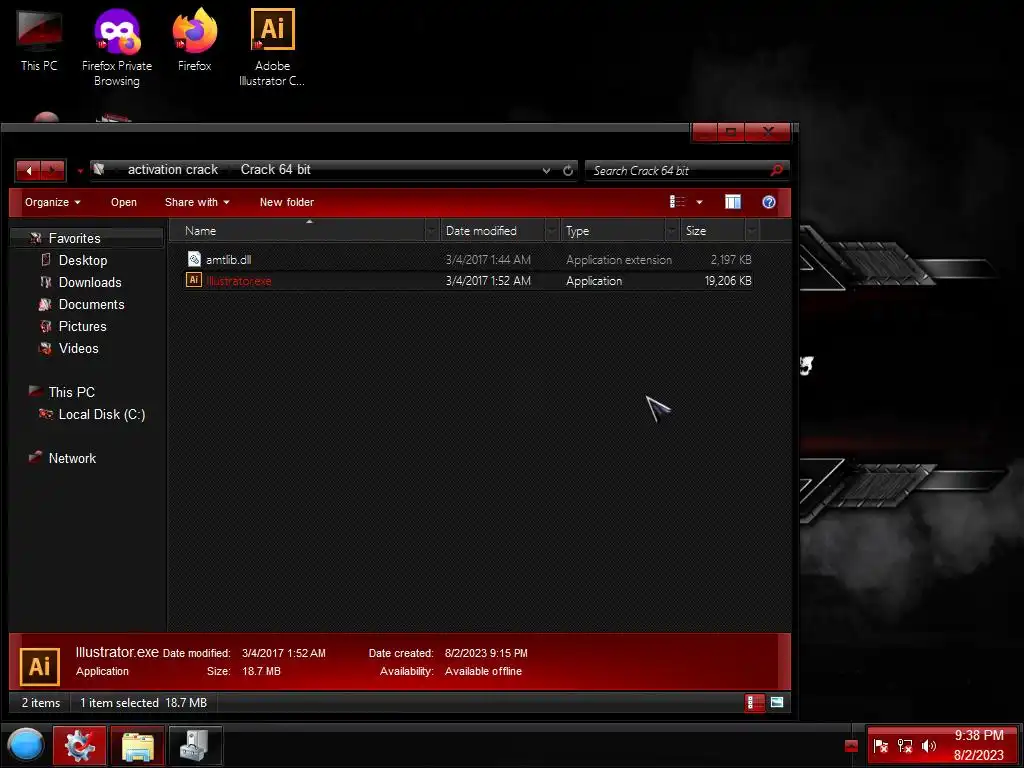Viewport: 1024px width, 768px height.
Task: Change your view icon in toolbar
Action: (677, 202)
